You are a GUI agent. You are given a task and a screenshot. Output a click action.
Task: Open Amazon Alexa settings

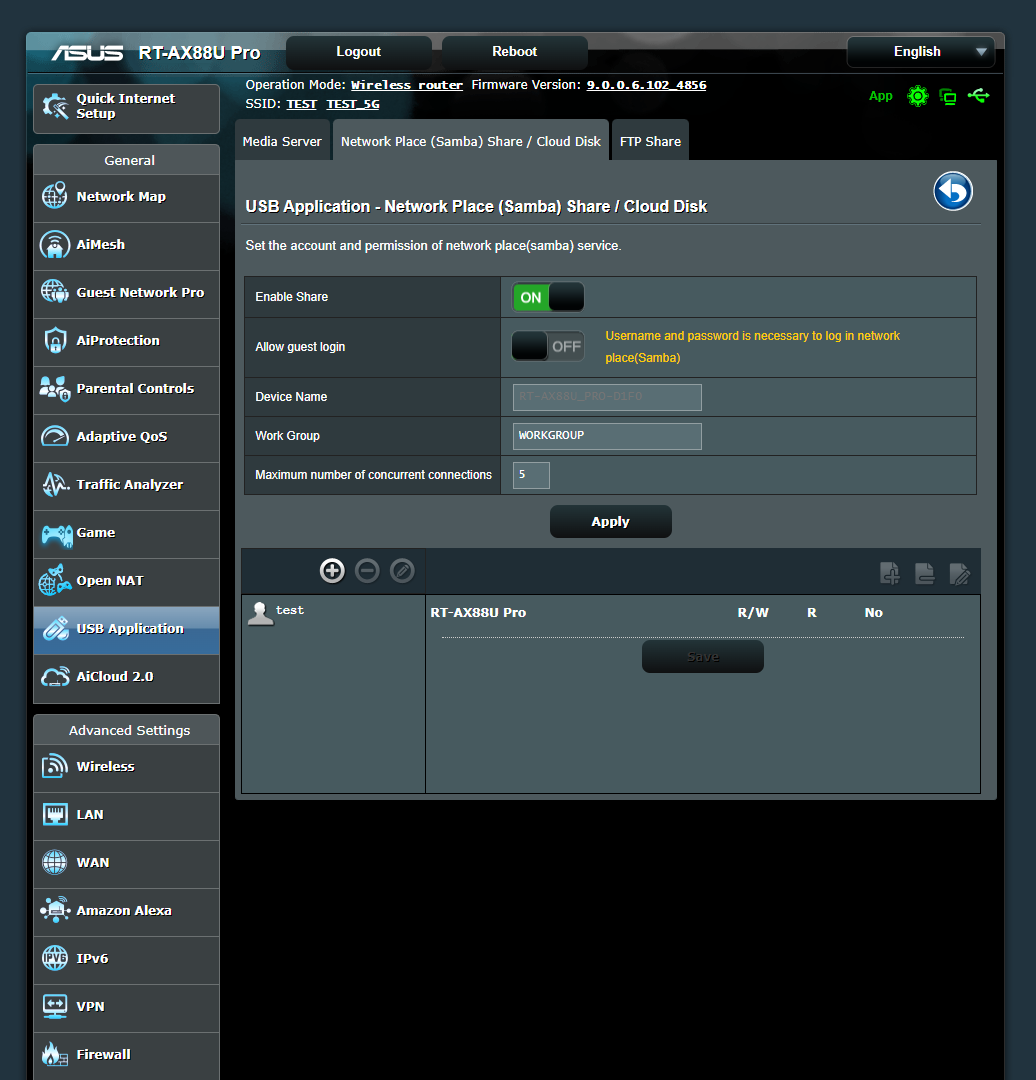[127, 912]
